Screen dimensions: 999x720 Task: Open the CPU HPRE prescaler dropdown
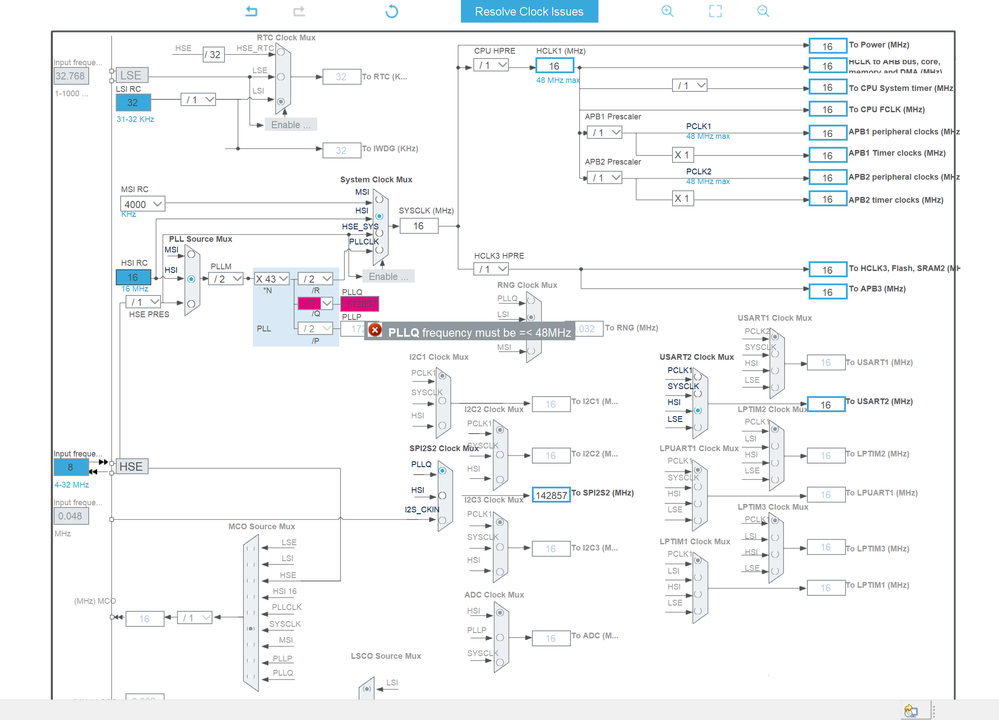(491, 65)
